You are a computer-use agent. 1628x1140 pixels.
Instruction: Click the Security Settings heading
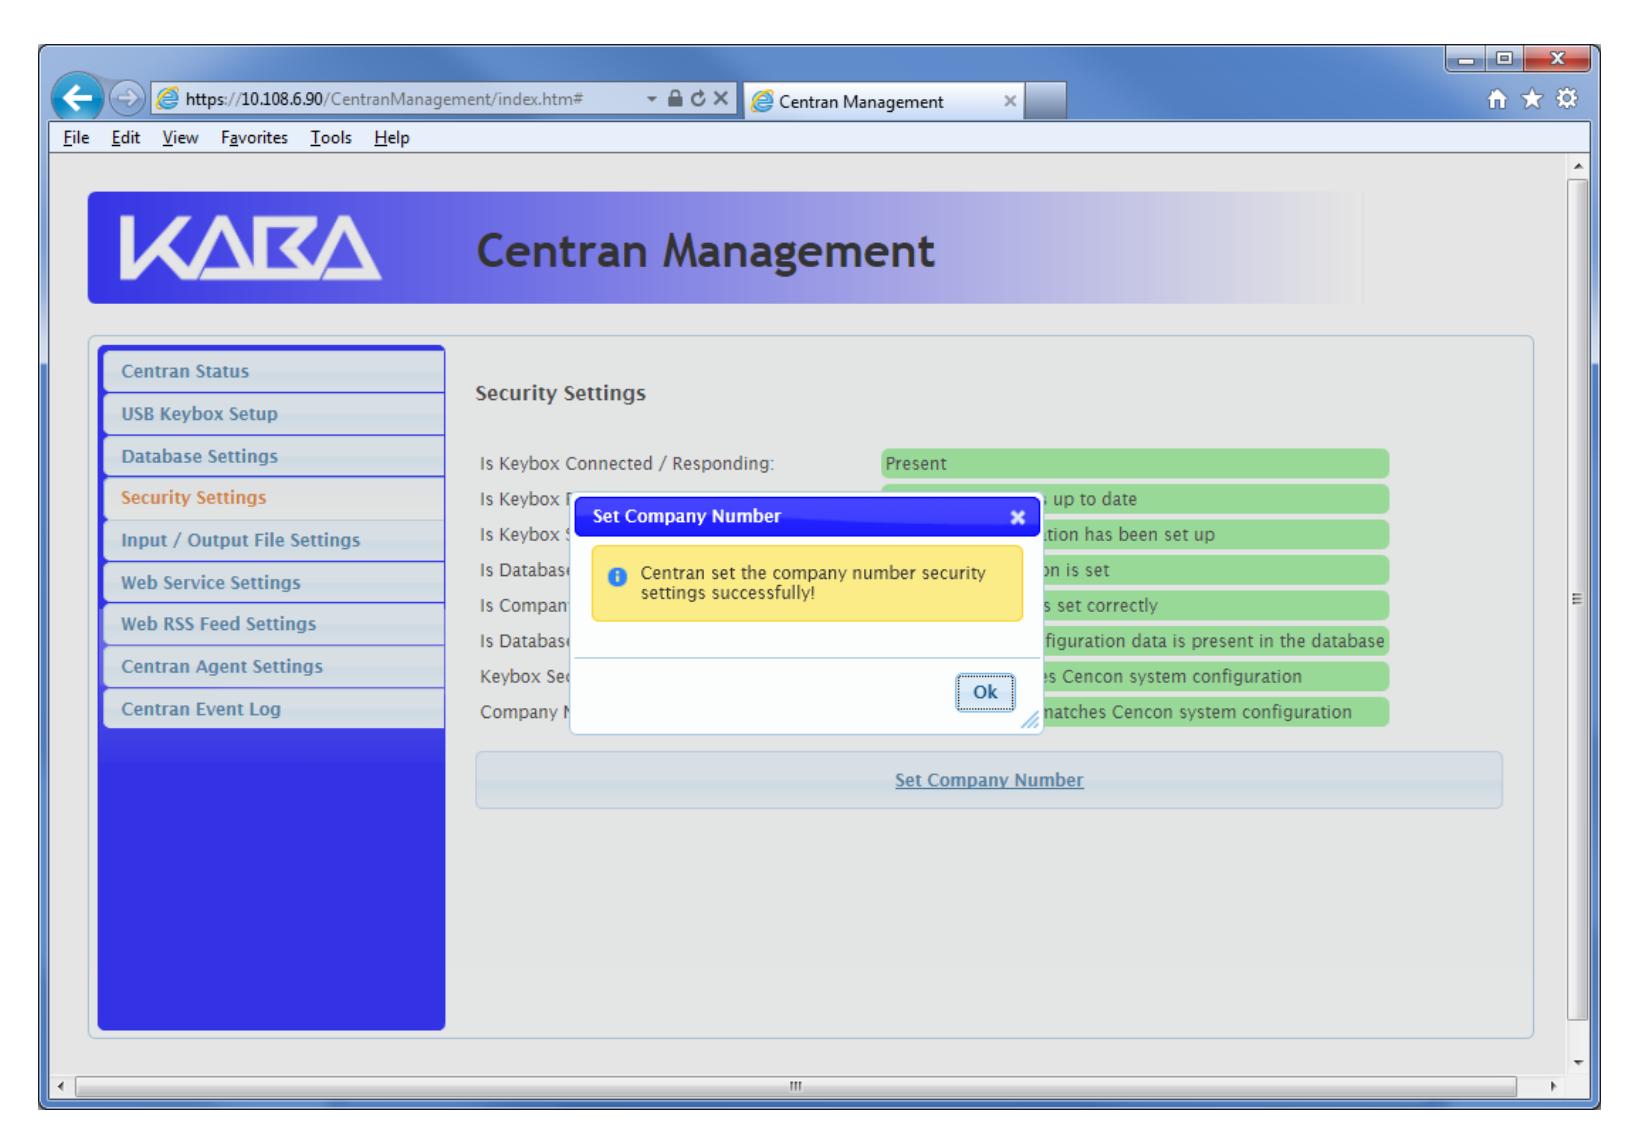(x=560, y=394)
